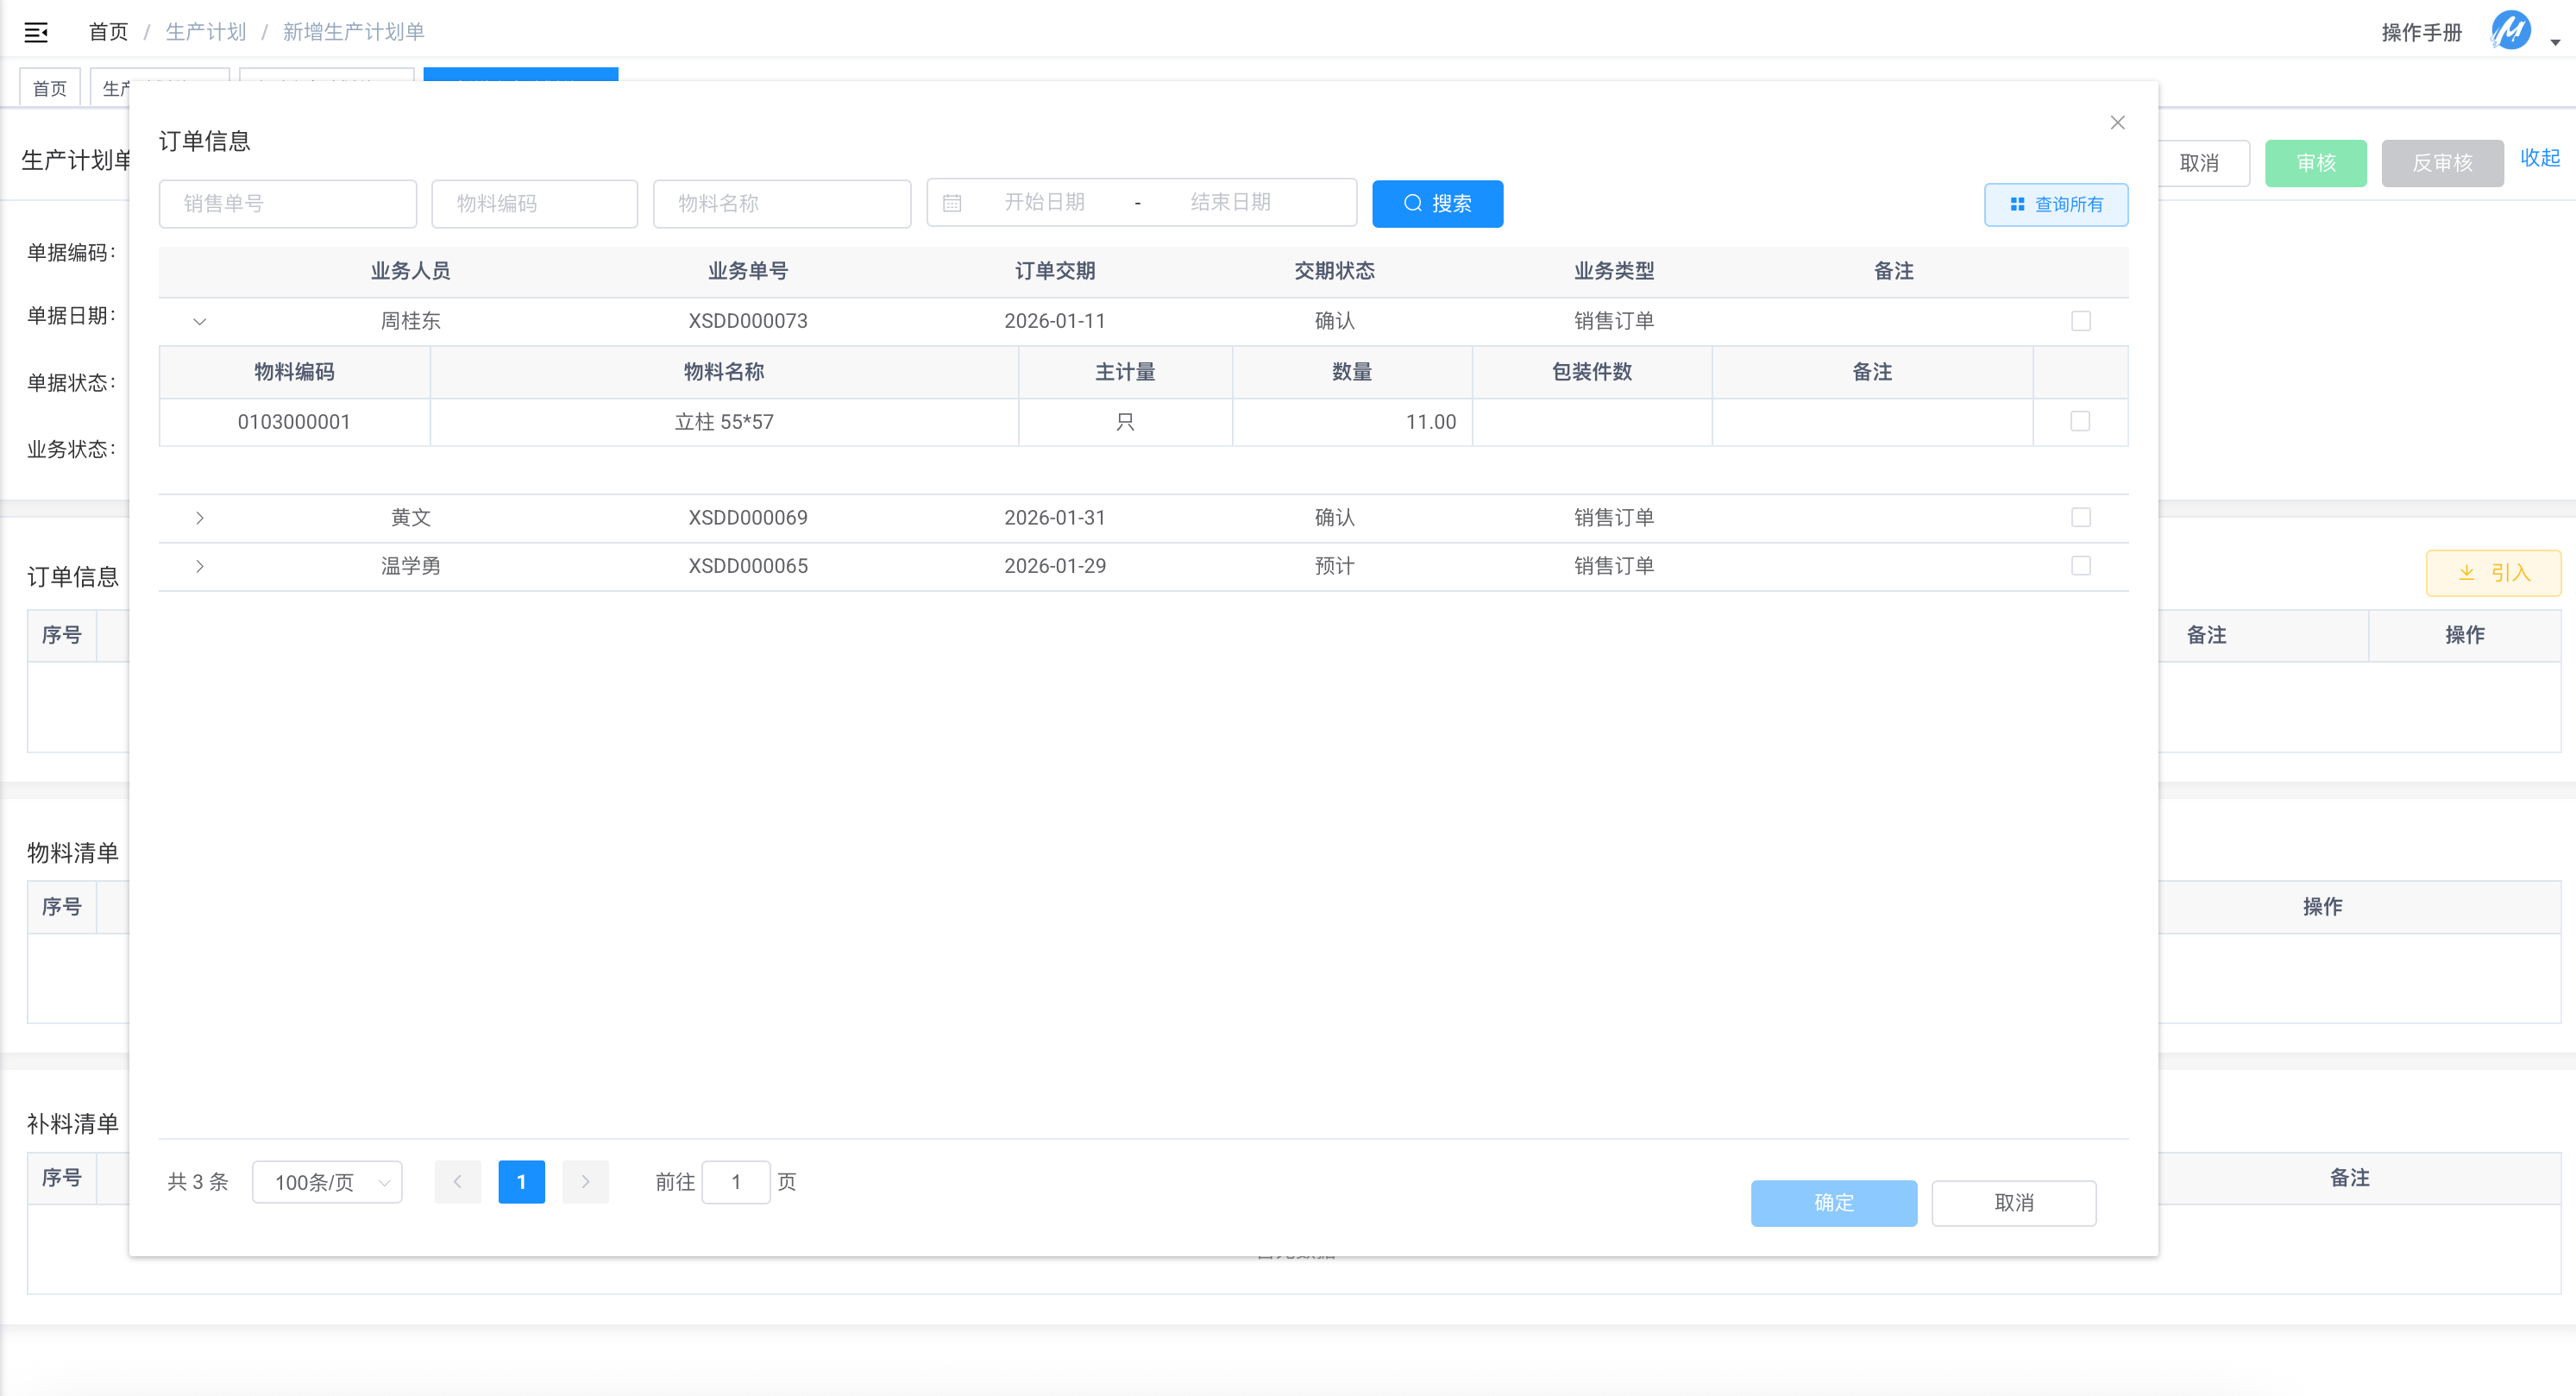Toggle the sidebar collapse hamburger icon
The image size is (2576, 1396).
[36, 32]
